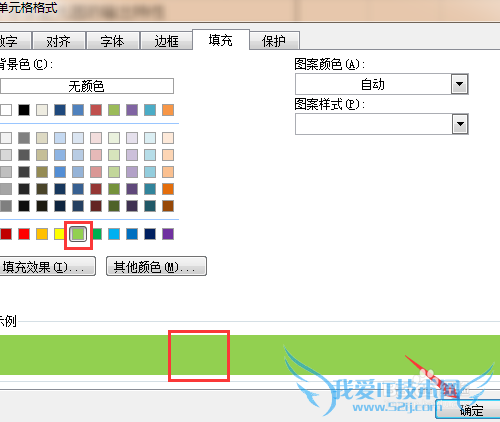Click the 无颜色 button

point(87,86)
